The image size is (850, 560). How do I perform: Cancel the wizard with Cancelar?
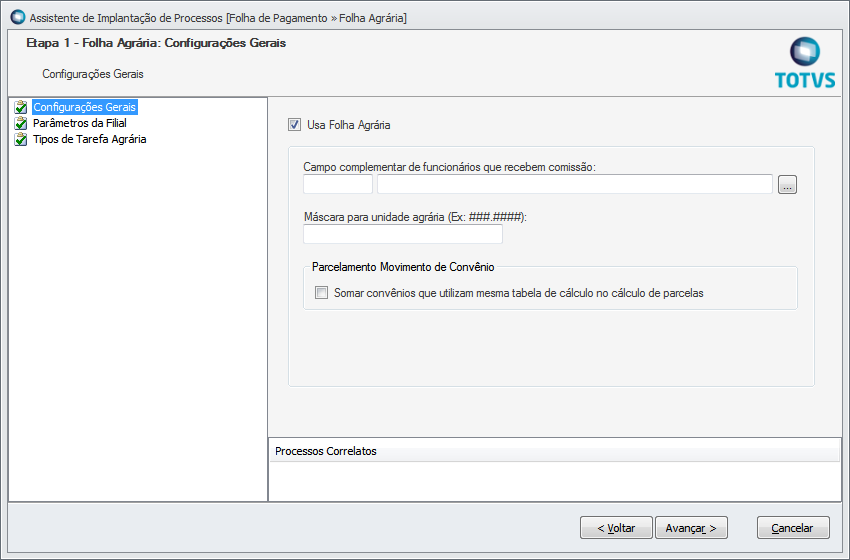[x=793, y=527]
